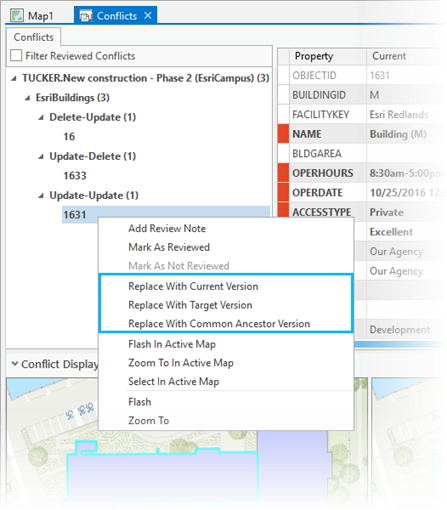Select the Conflicts view tab
This screenshot has height=510, width=447.
[115, 15]
